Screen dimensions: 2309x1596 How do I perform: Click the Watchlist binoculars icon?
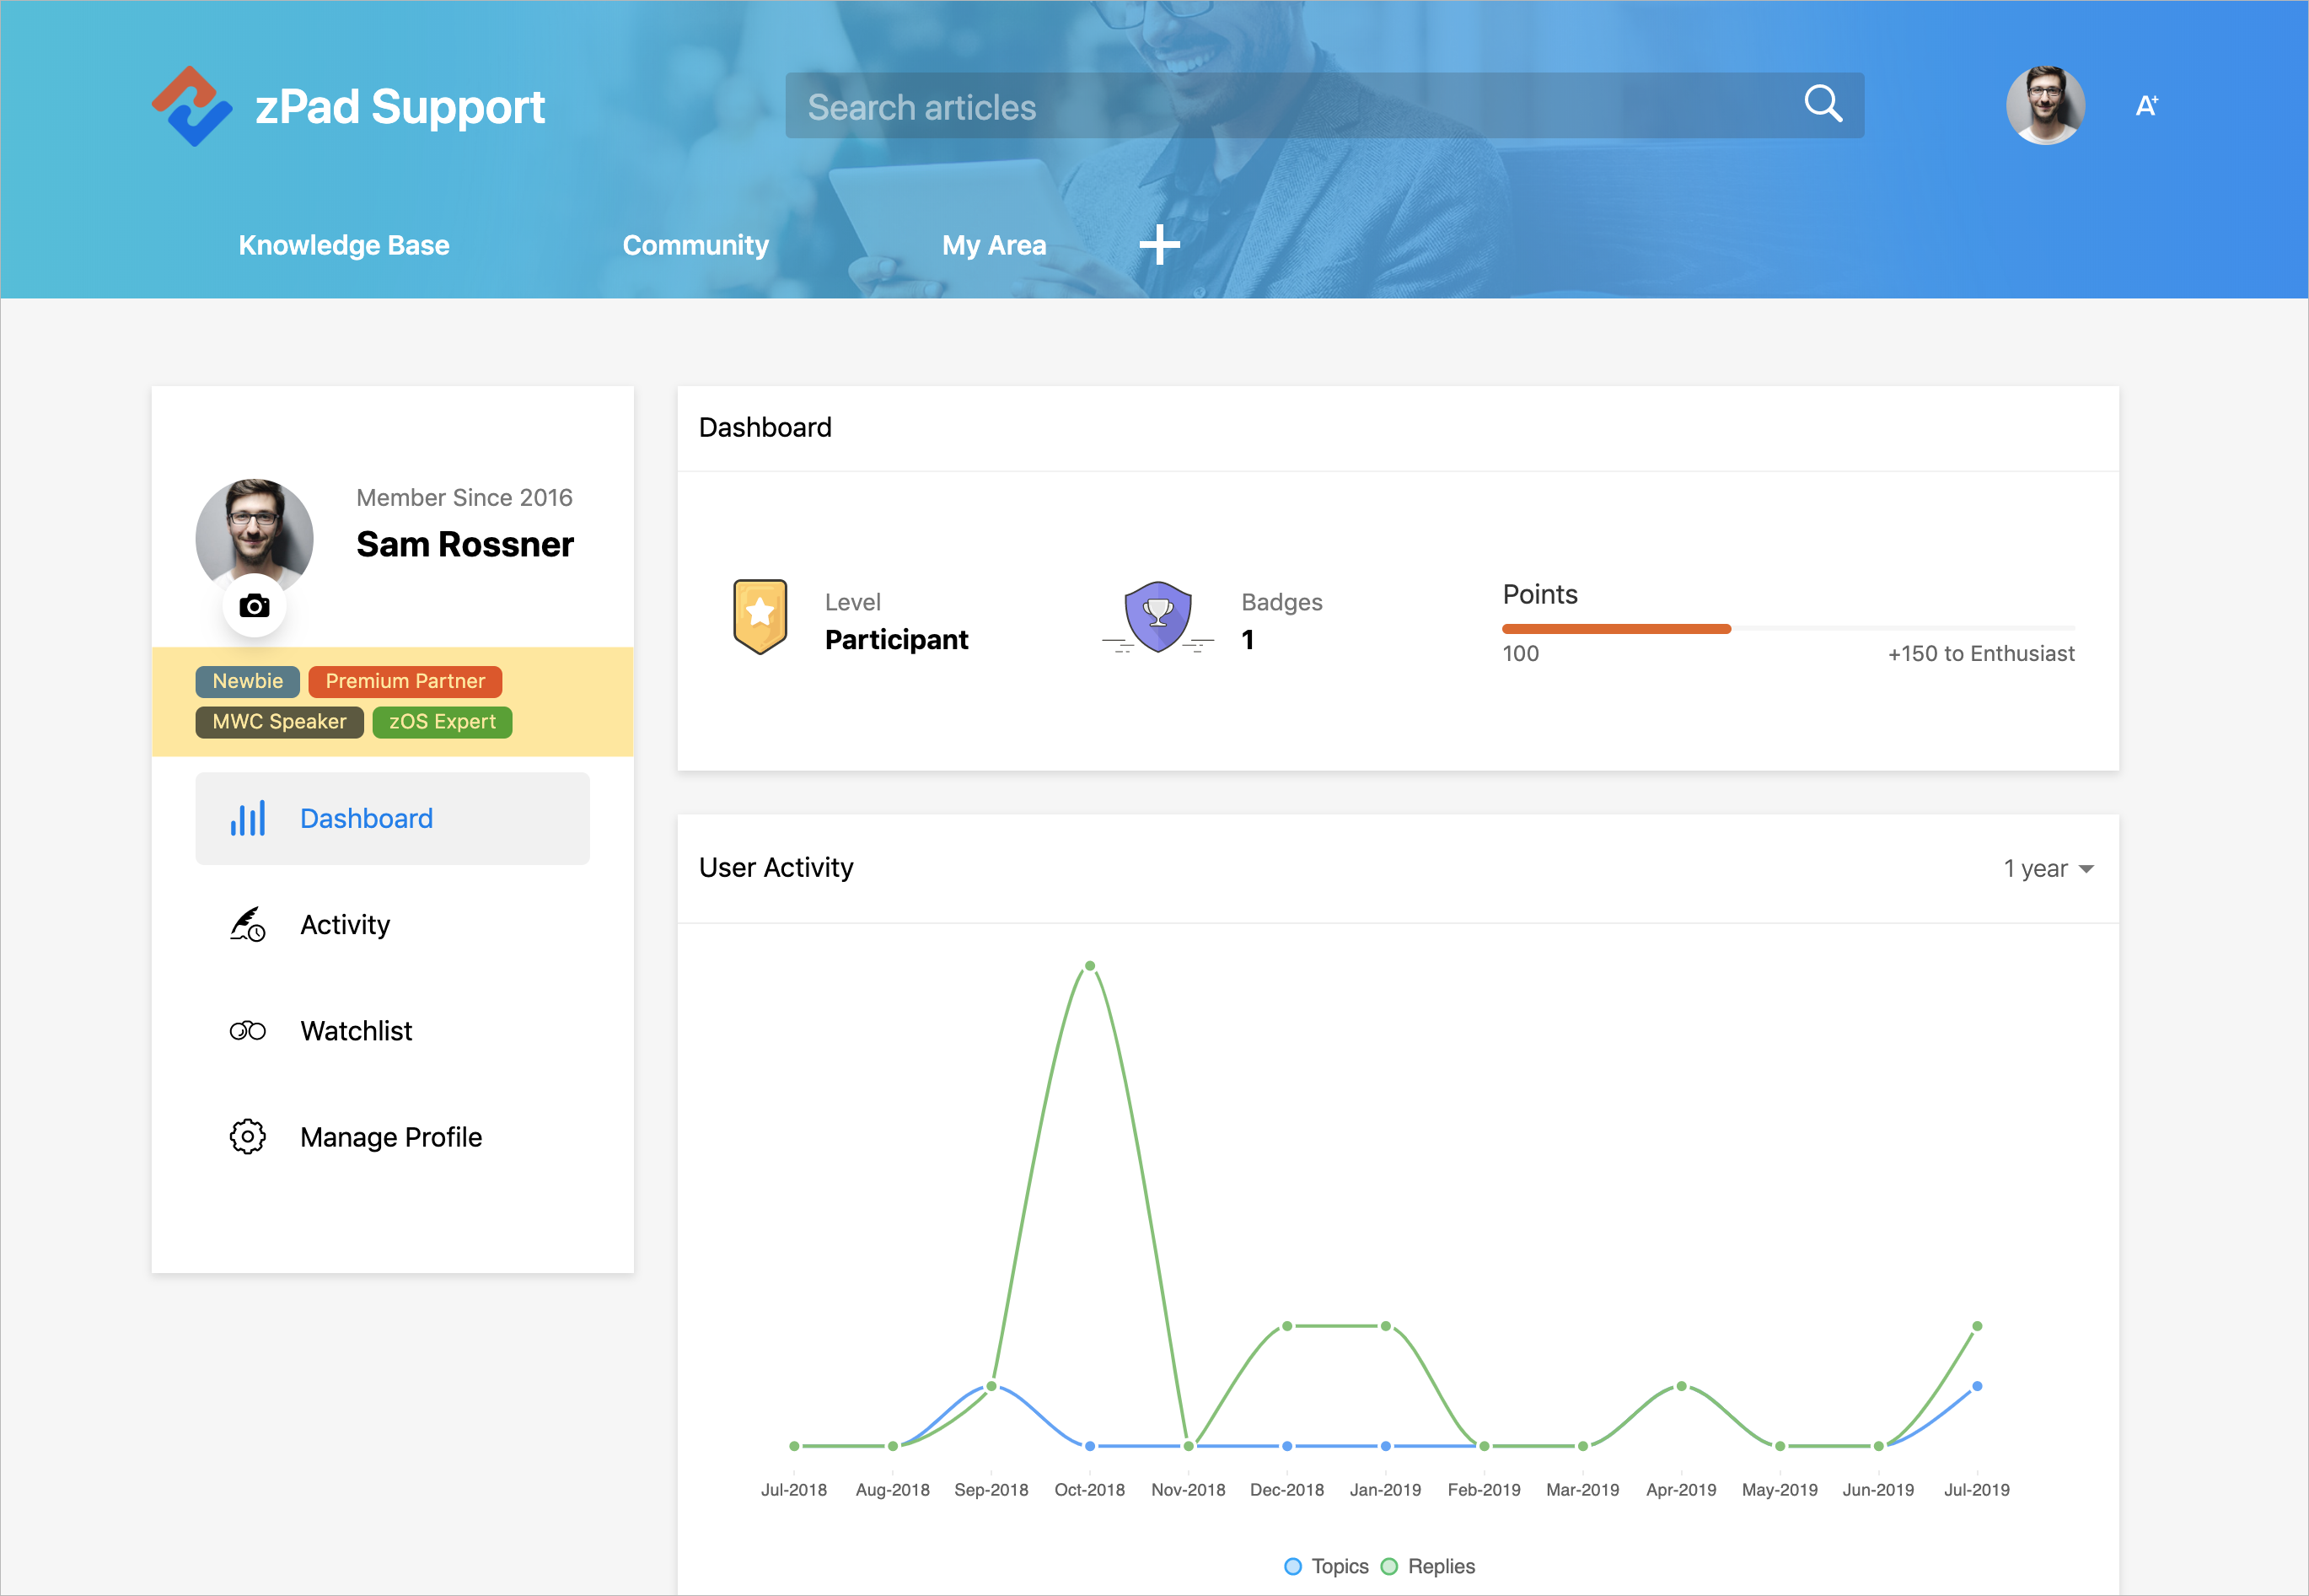click(x=247, y=1031)
